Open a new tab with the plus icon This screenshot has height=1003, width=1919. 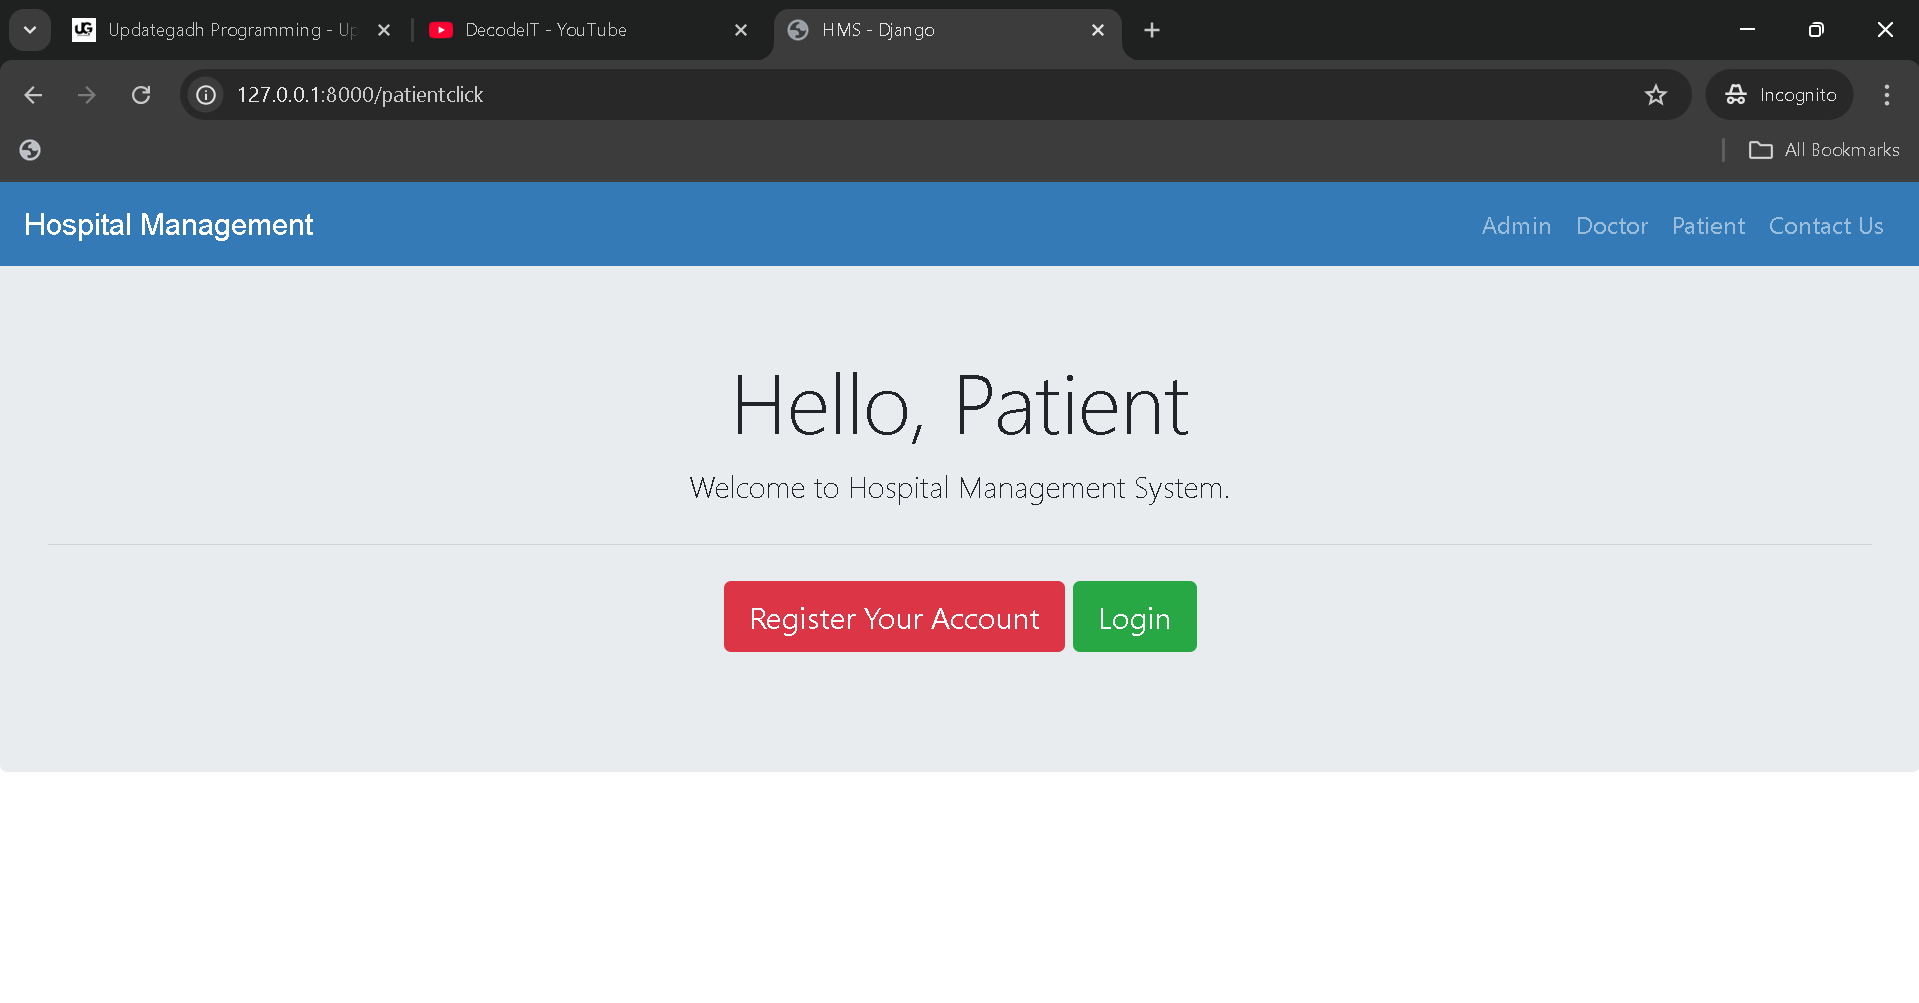(x=1152, y=30)
